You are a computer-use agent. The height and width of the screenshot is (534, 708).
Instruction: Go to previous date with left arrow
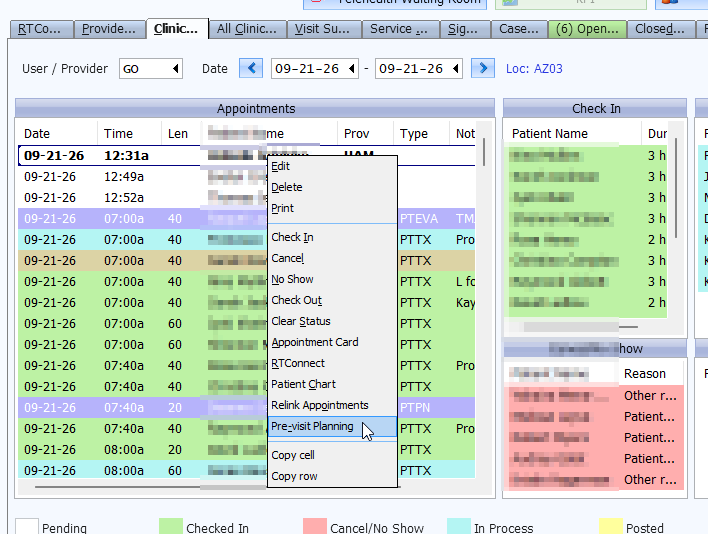(x=251, y=69)
